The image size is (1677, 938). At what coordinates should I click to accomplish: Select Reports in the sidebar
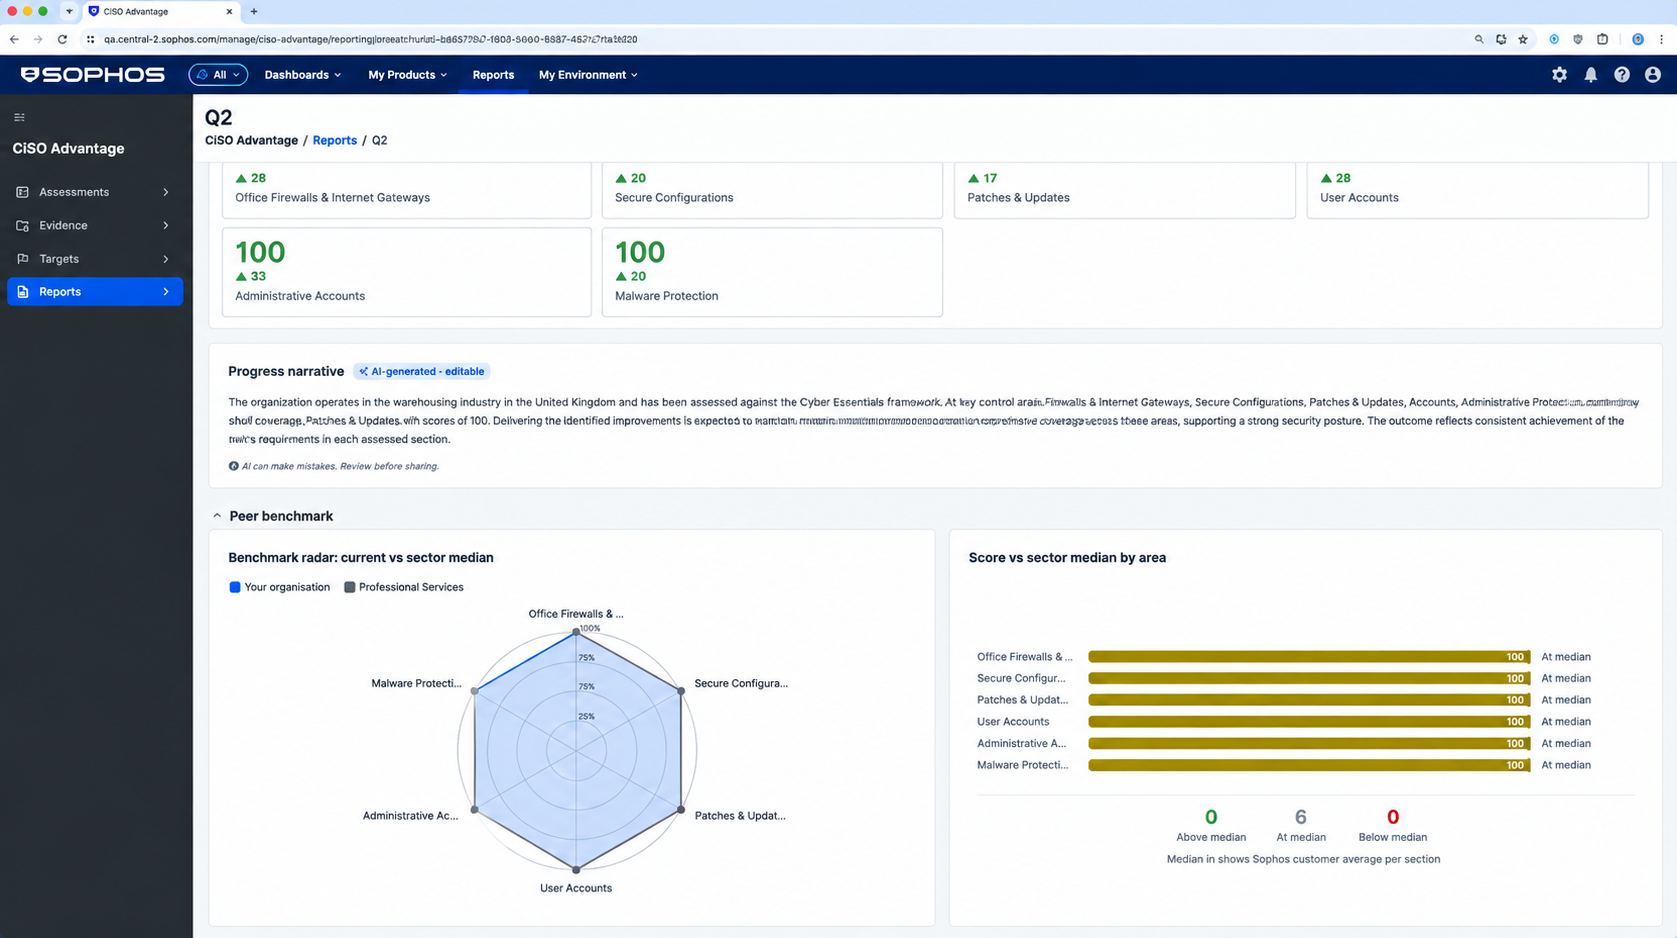pyautogui.click(x=95, y=291)
